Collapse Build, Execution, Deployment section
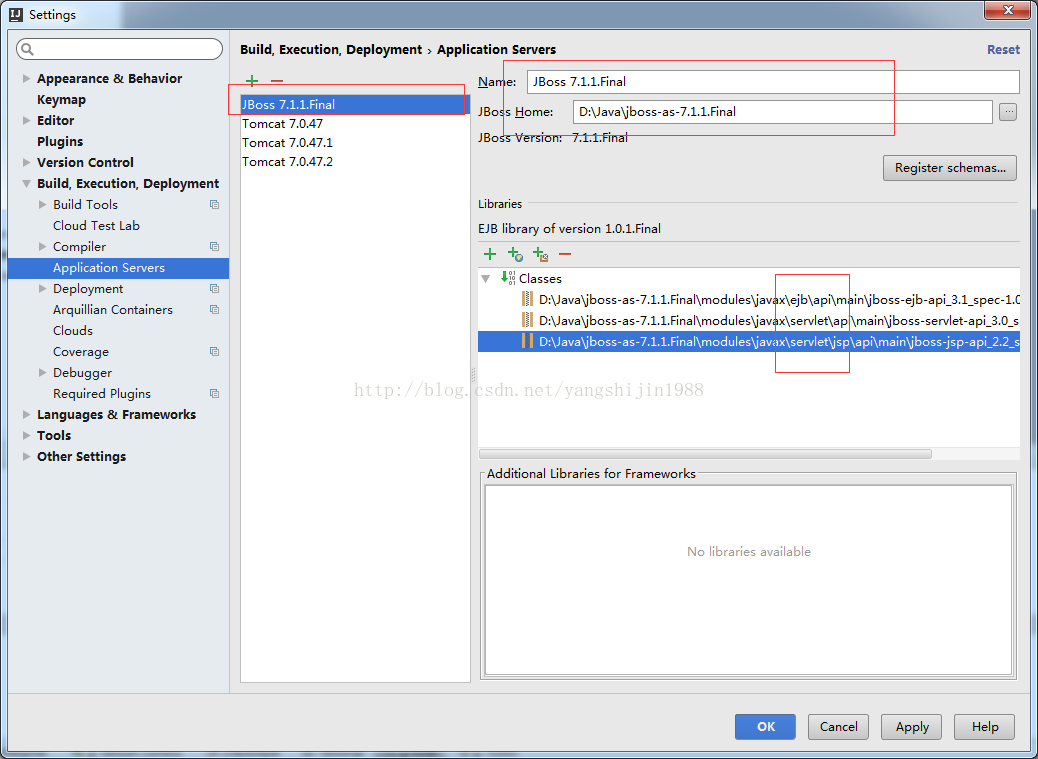The width and height of the screenshot is (1038, 759). [x=26, y=183]
